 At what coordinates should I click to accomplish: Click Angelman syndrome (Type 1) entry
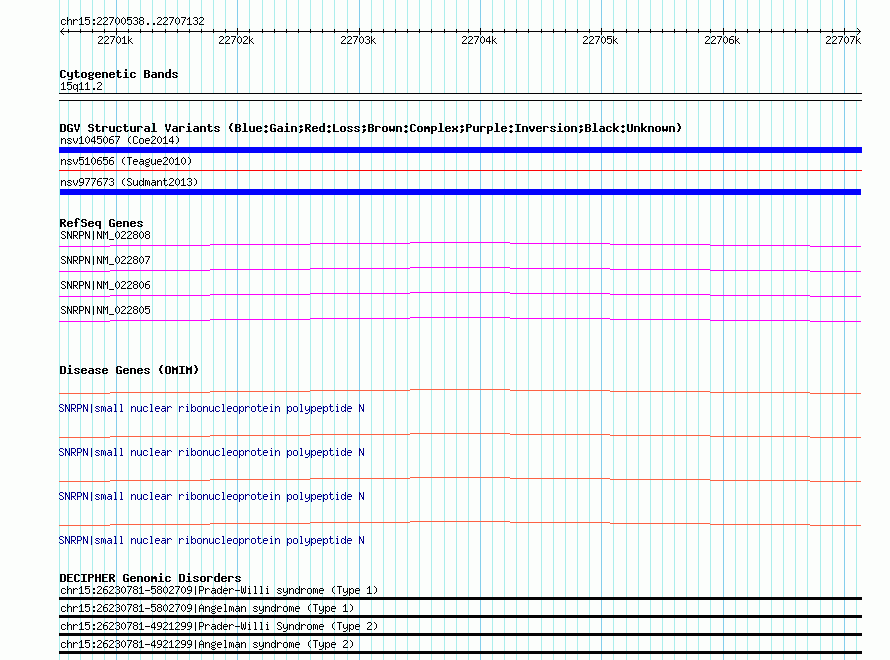(x=207, y=608)
